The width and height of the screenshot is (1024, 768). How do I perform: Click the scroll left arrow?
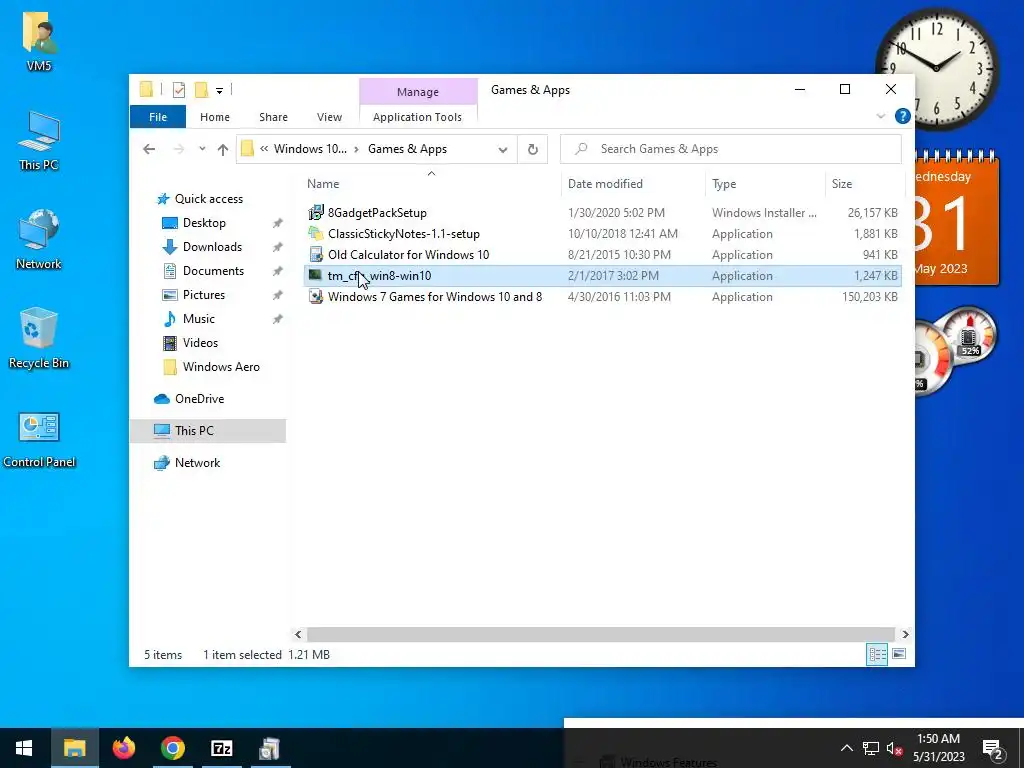coord(298,635)
